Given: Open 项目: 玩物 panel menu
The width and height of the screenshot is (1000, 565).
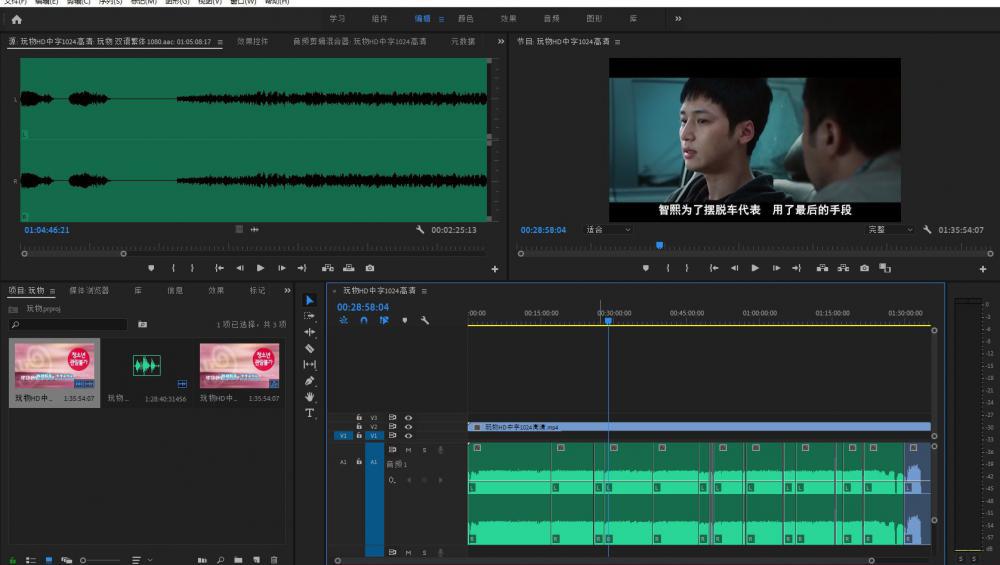Looking at the screenshot, I should click(52, 291).
